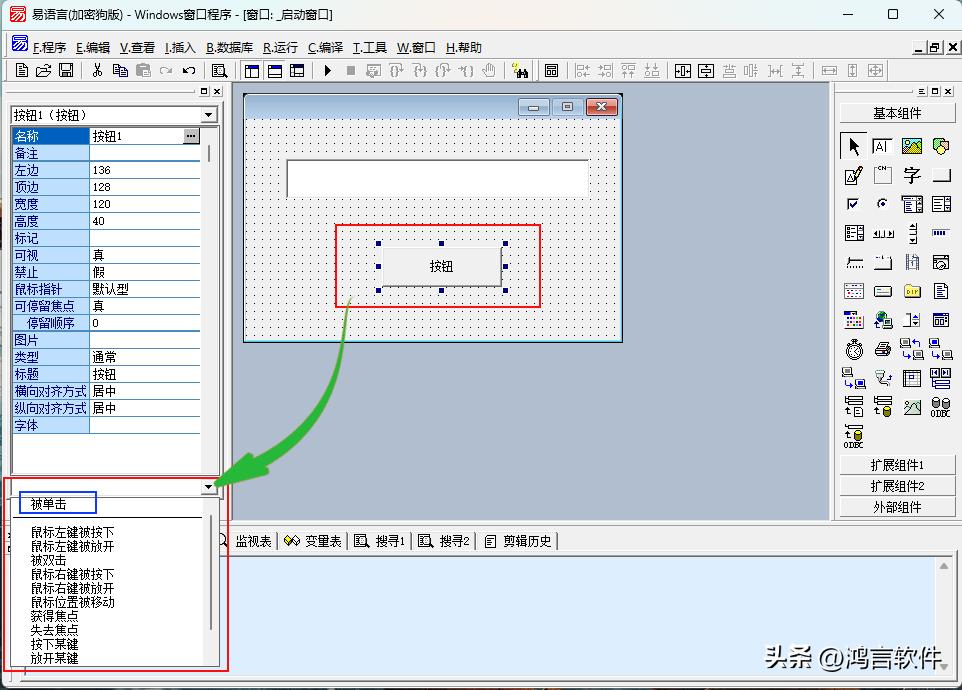Click the Run program play icon
This screenshot has width=962, height=690.
pos(327,71)
